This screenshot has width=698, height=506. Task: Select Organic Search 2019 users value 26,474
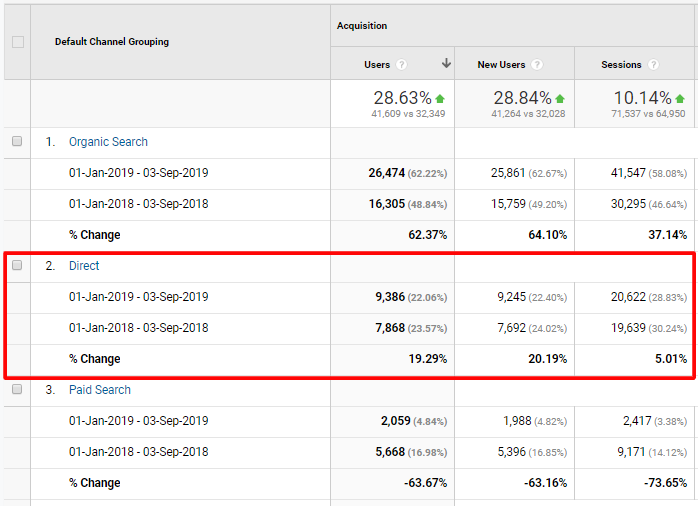pyautogui.click(x=386, y=173)
